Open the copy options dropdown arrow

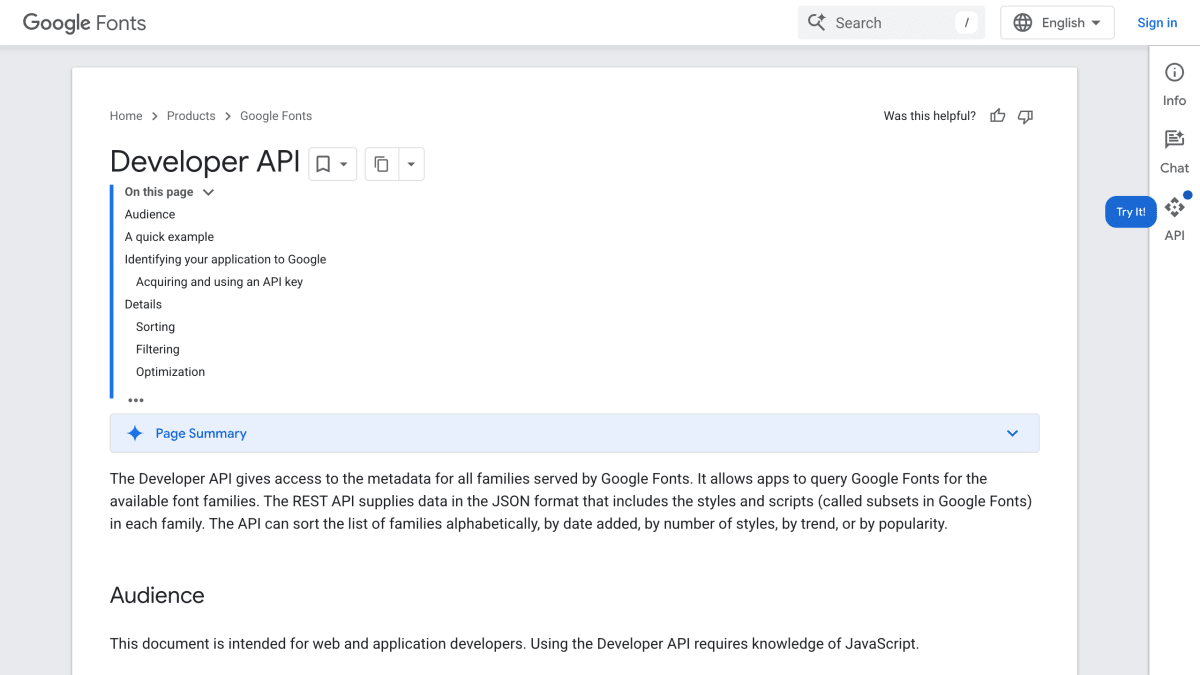click(x=411, y=164)
